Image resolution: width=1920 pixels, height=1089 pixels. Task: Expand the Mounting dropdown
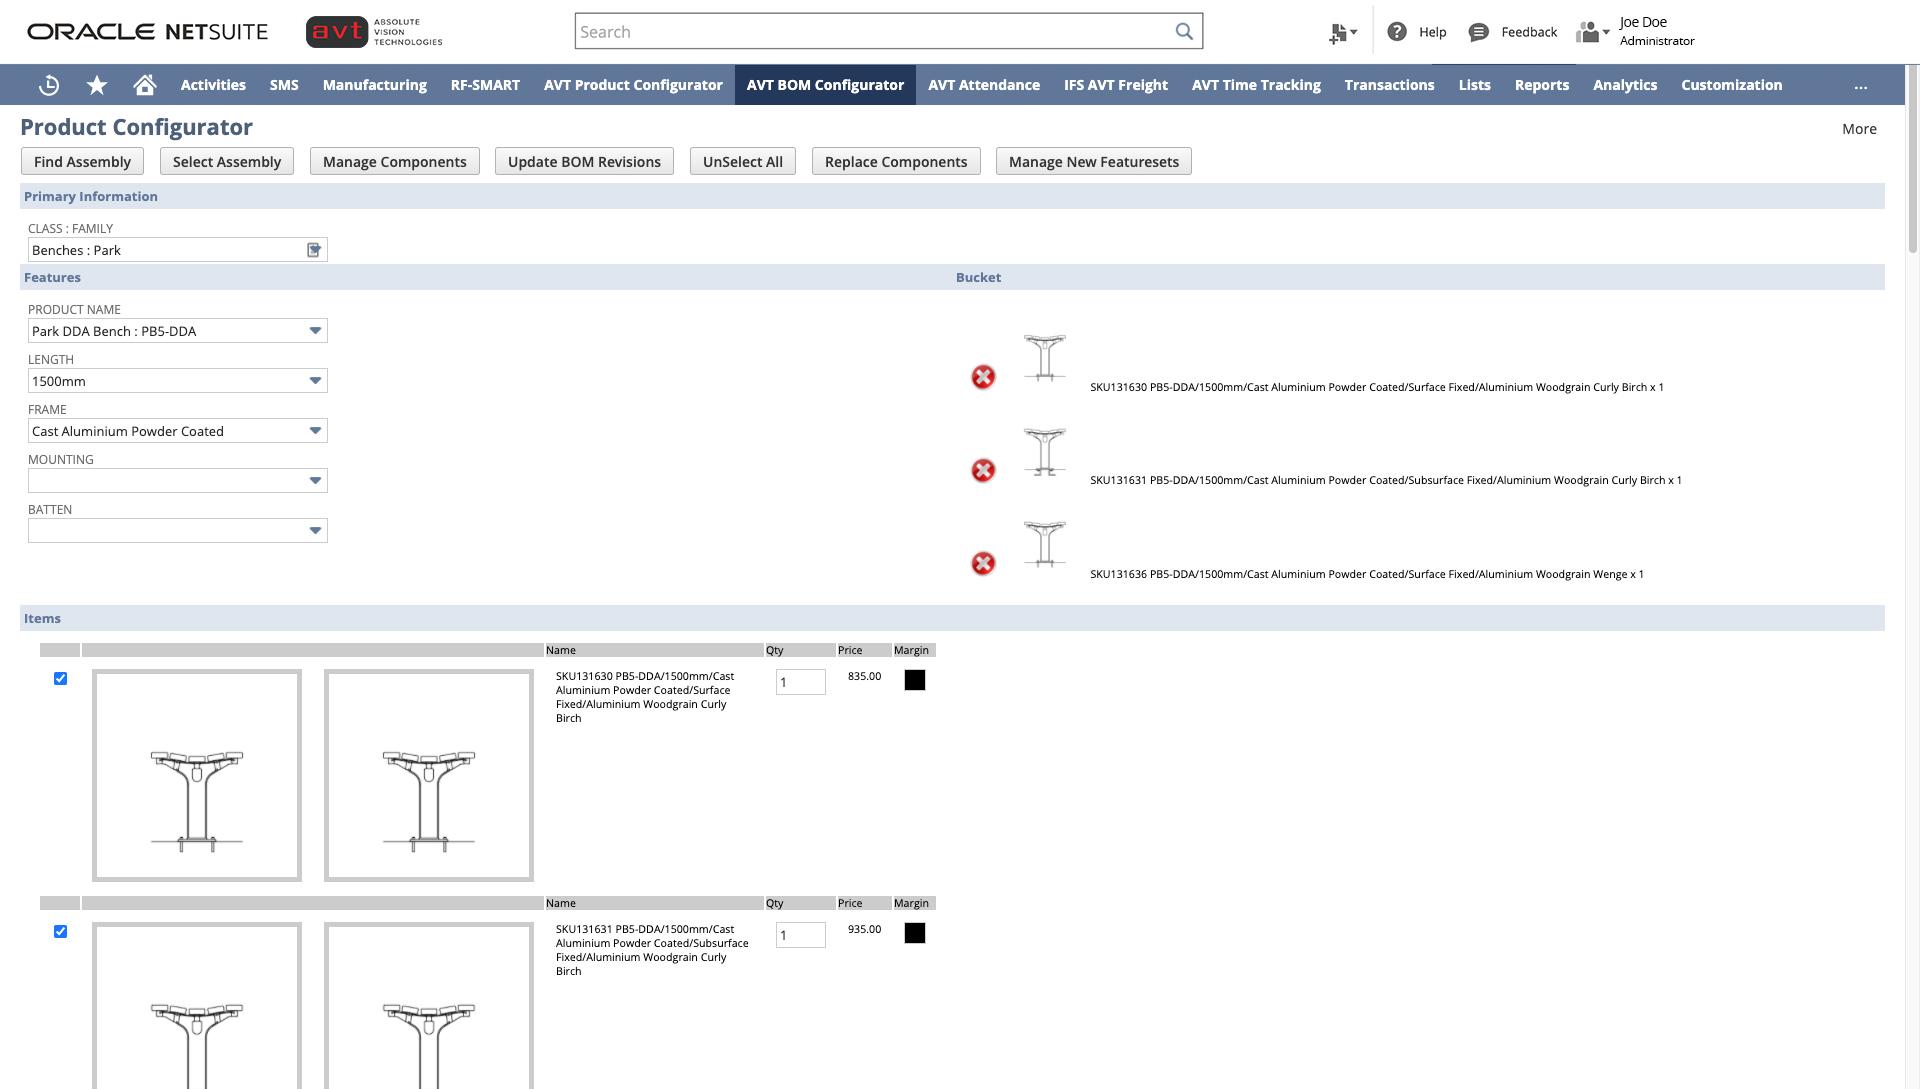coord(315,481)
